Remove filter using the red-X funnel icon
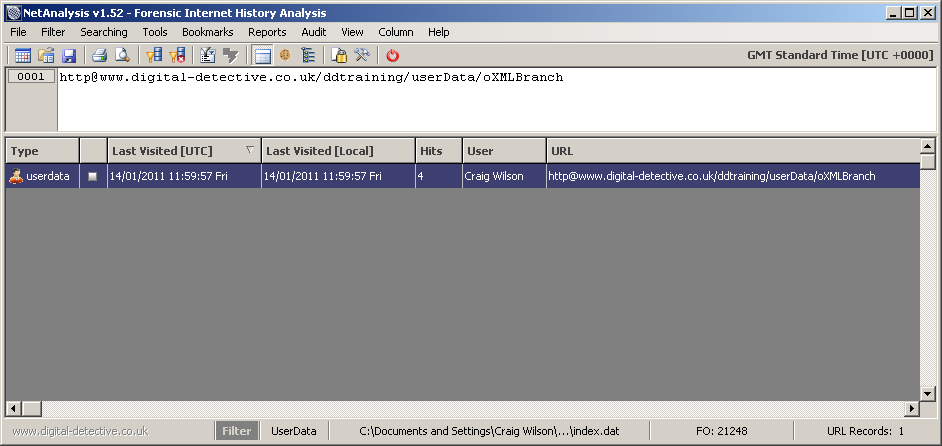The width and height of the screenshot is (942, 446). [x=177, y=56]
